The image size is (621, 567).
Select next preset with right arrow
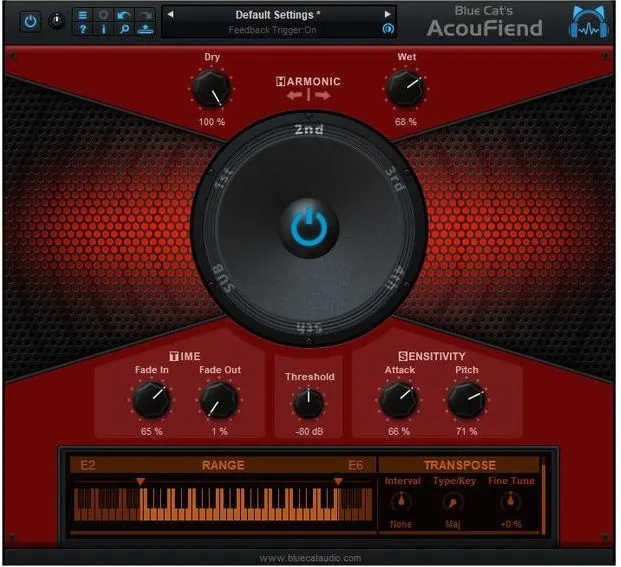tap(388, 15)
